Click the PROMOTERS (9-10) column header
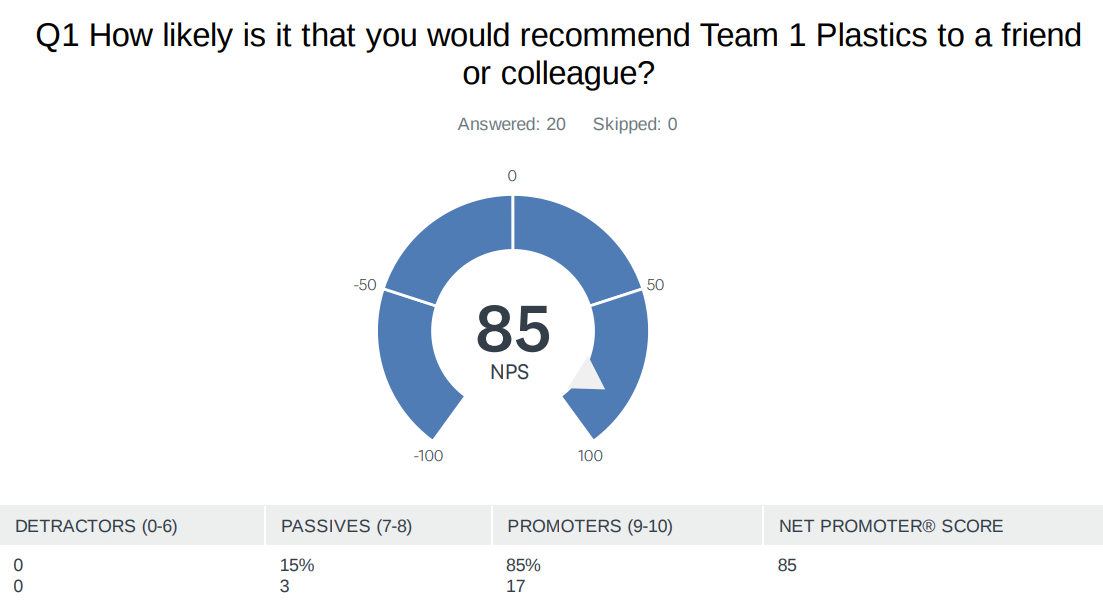Viewport: 1103px width, 601px height. click(x=590, y=526)
